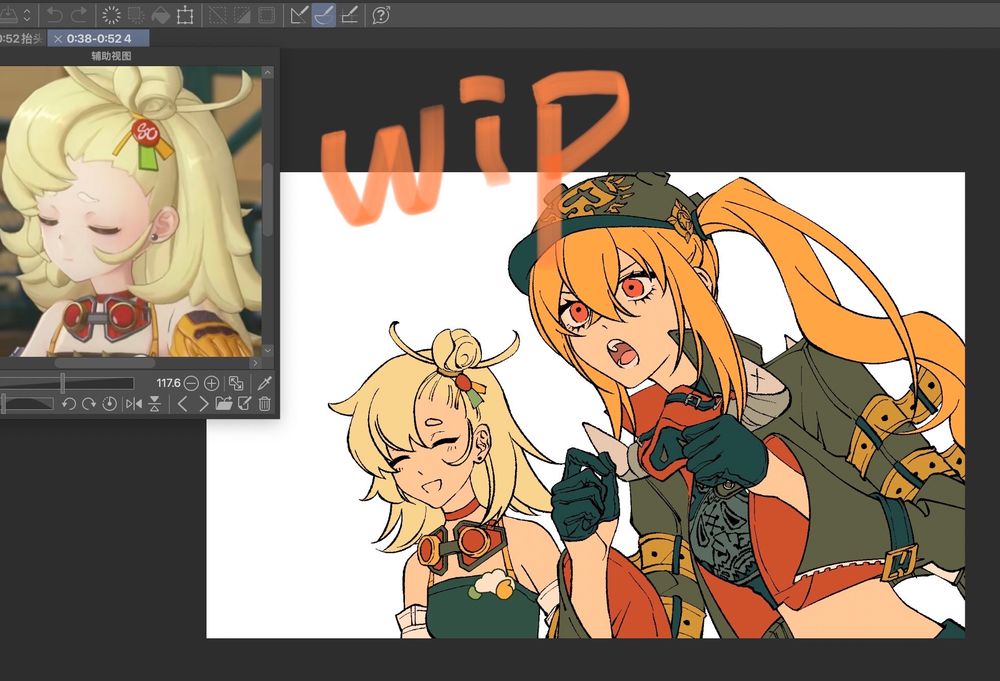Screen dimensions: 1000x681
Task: Click the Save icon in command bar
Action: 8,15
